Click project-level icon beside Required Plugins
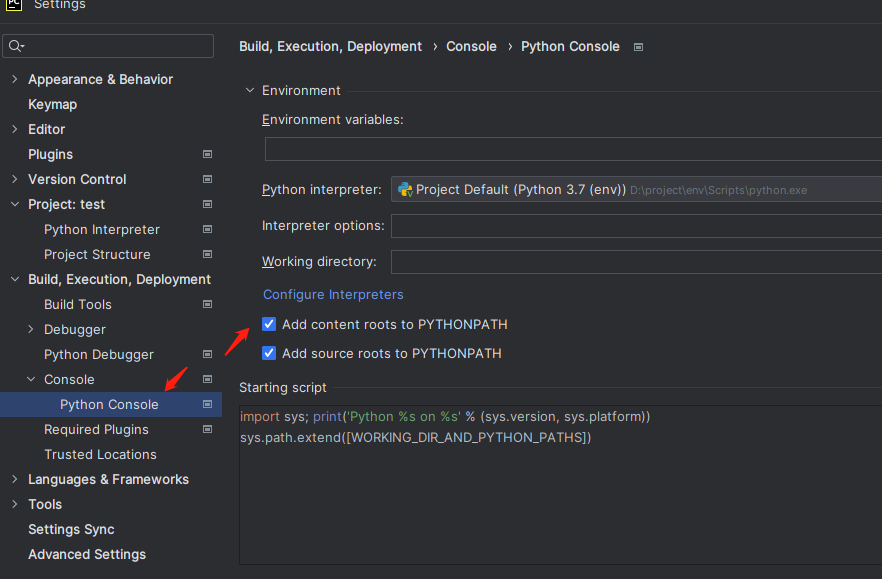The width and height of the screenshot is (882, 579). pyautogui.click(x=207, y=429)
